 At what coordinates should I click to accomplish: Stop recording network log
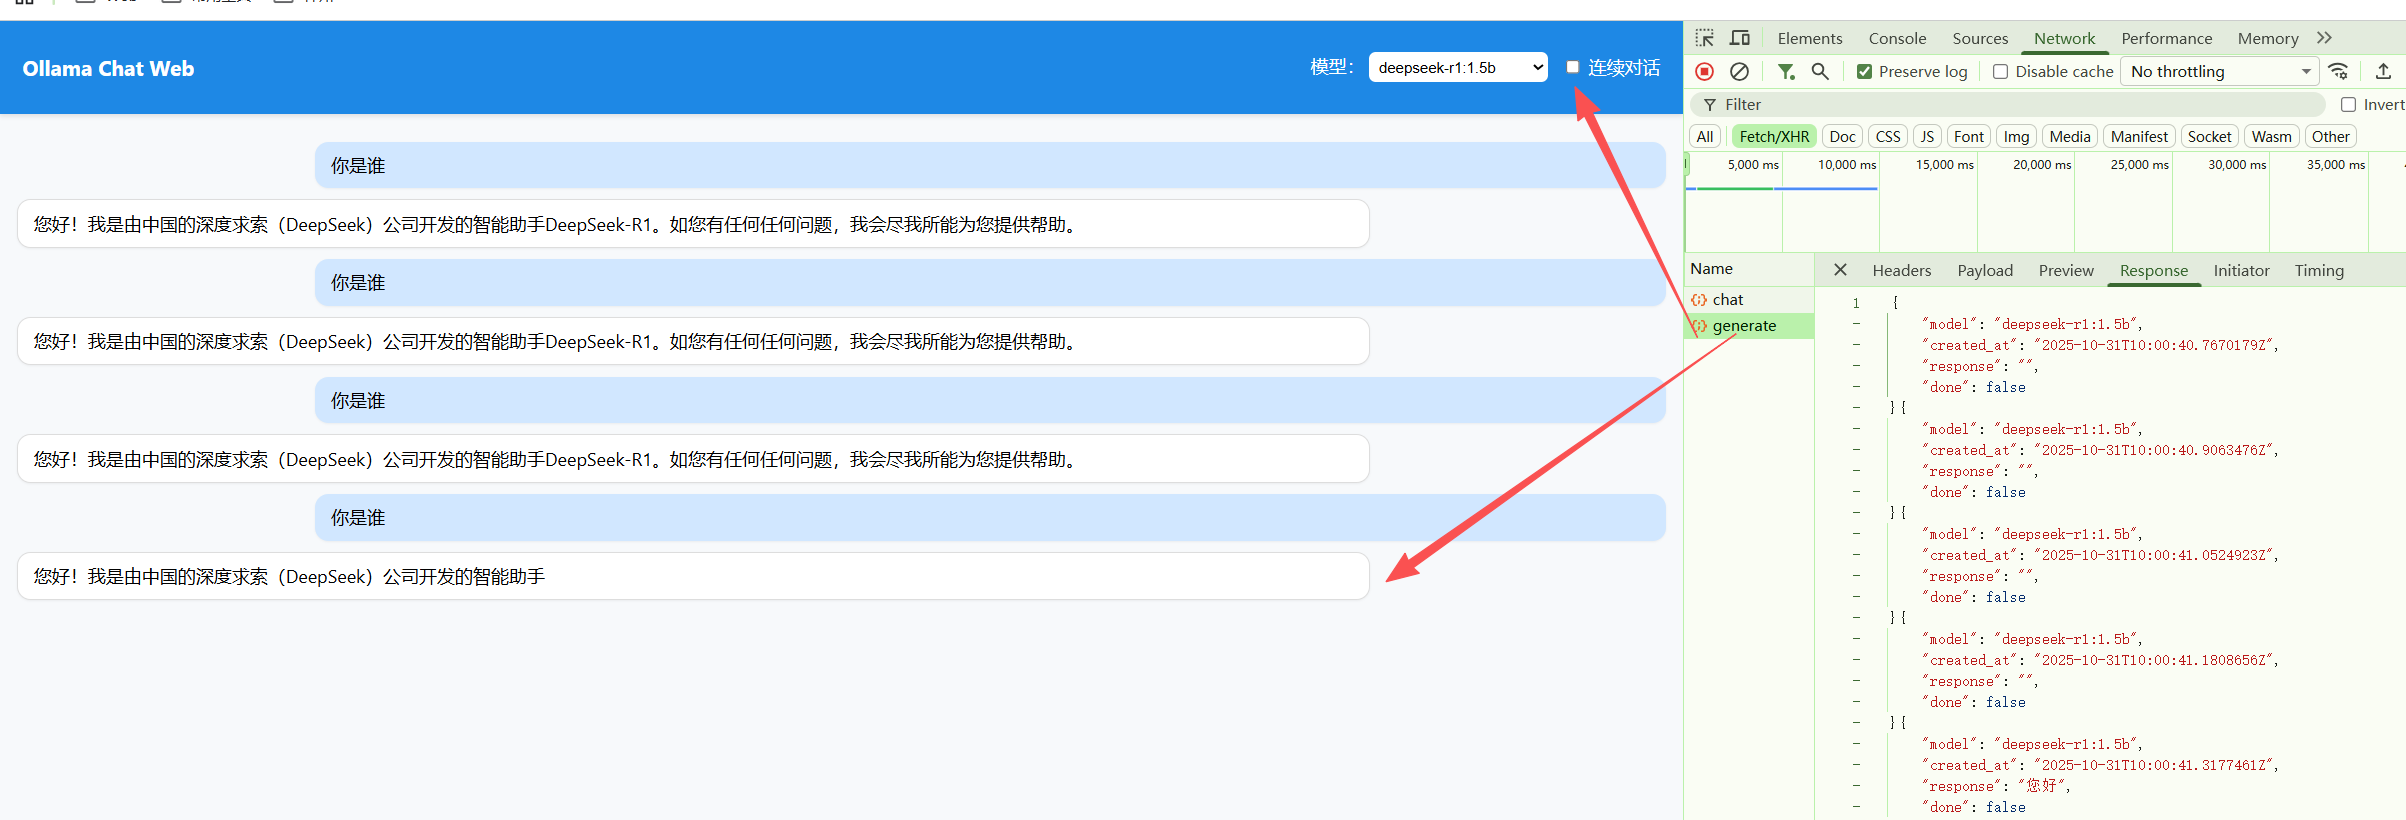coord(1705,71)
